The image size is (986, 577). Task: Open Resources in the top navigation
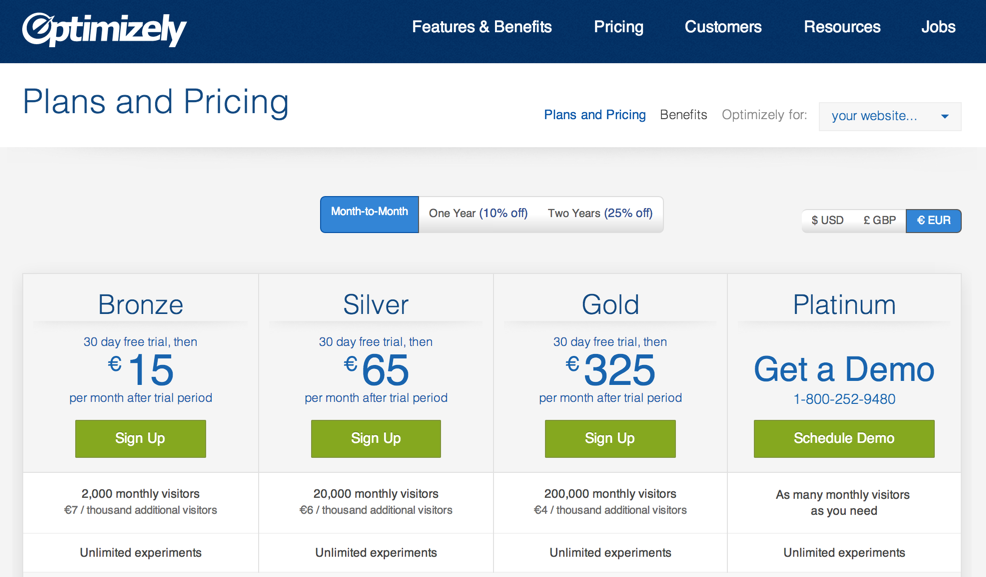[x=842, y=27]
